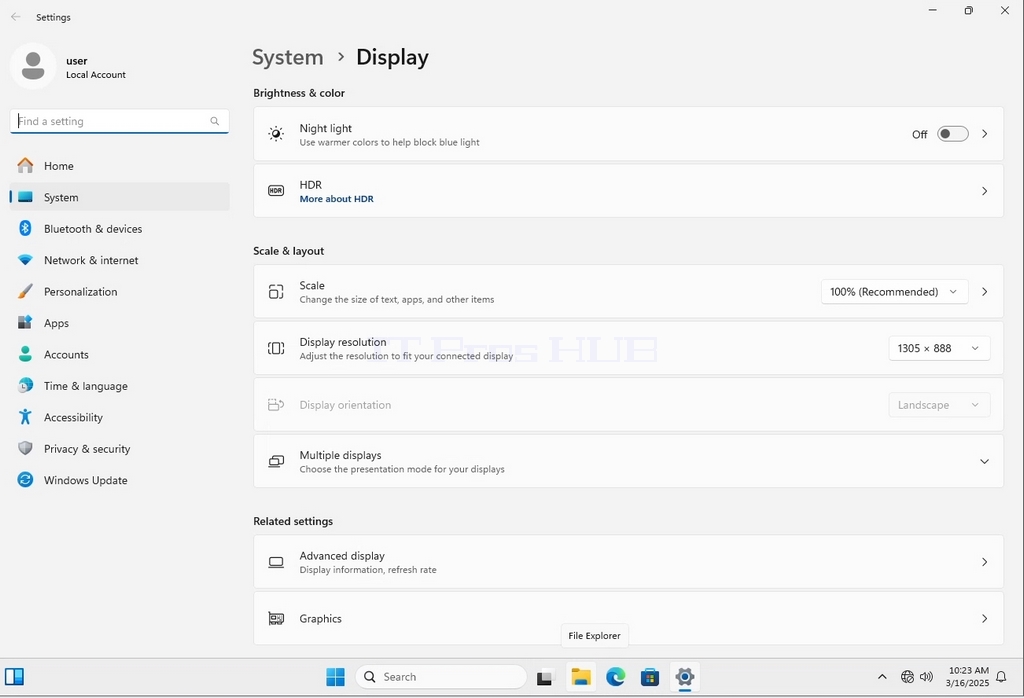Open Network & internet category
Screen dimensions: 1024x698
point(120,260)
